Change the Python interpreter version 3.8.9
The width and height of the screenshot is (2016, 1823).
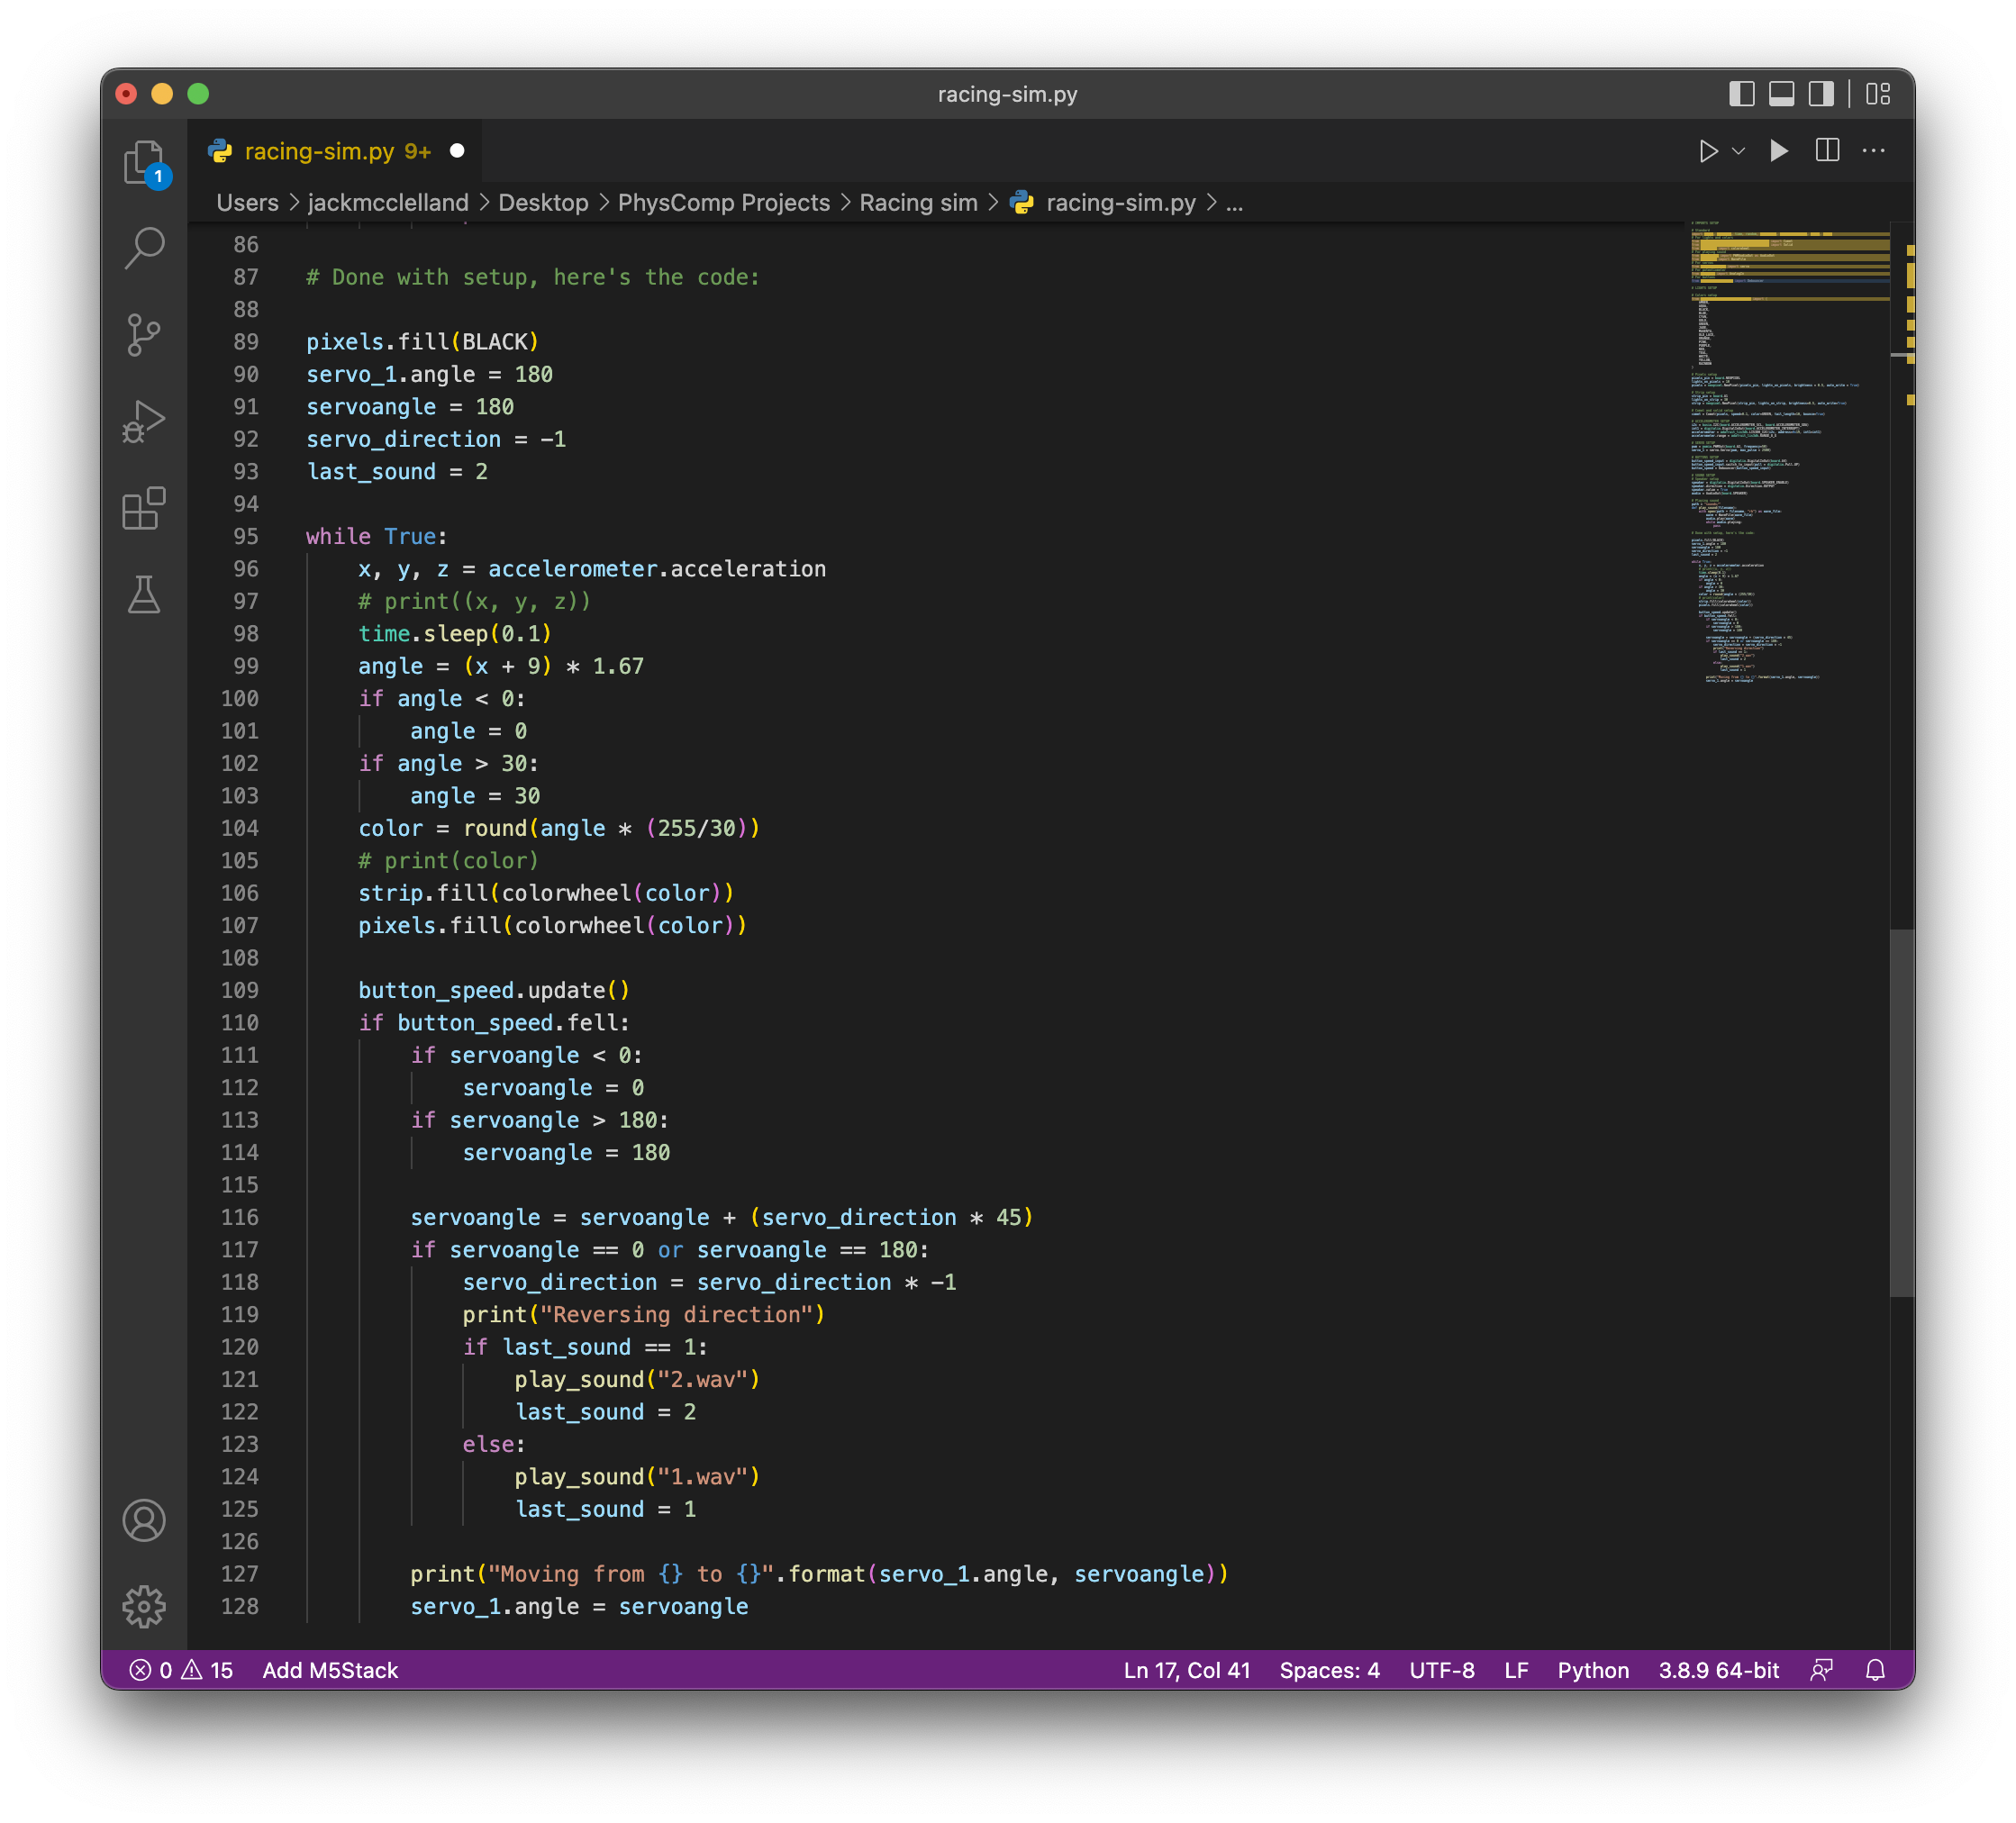point(1718,1670)
